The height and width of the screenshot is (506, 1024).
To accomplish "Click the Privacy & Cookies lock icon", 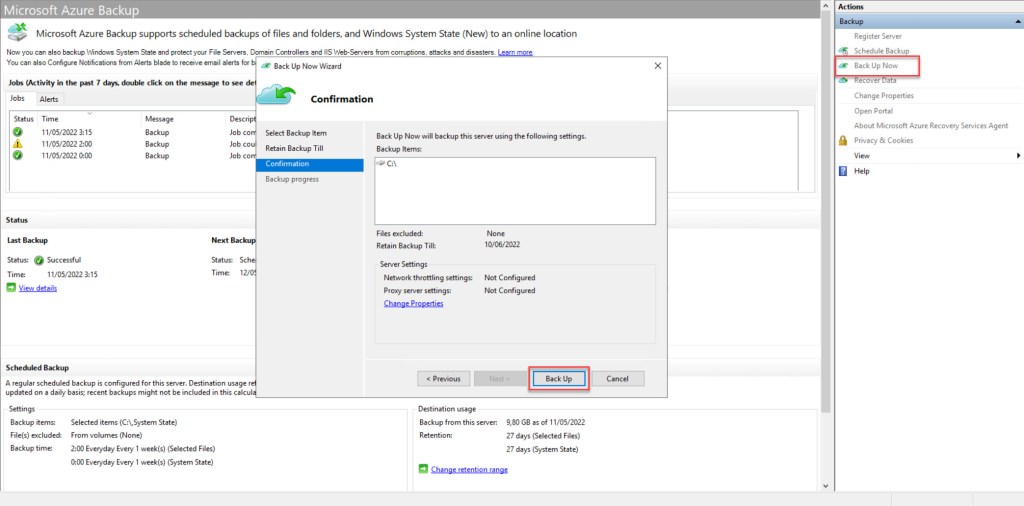I will coord(844,140).
